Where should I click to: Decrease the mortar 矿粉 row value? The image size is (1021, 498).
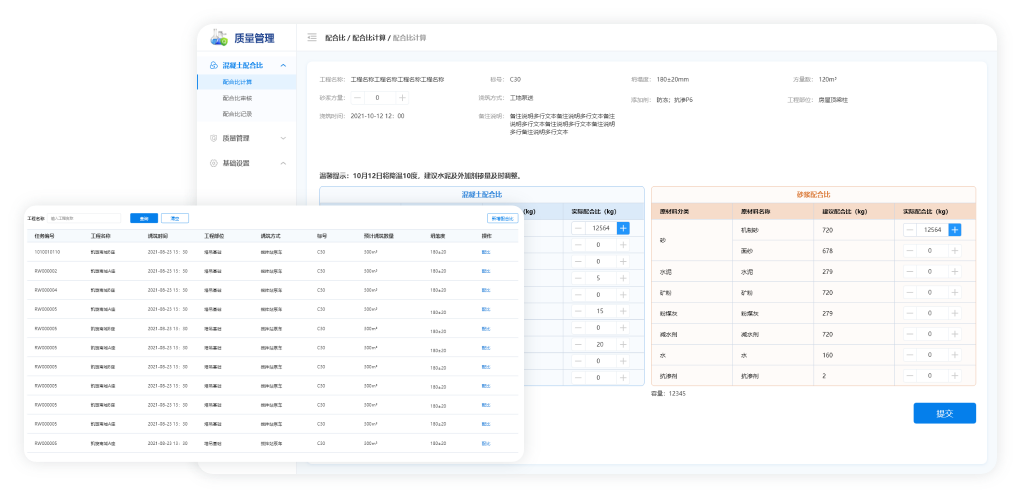910,292
